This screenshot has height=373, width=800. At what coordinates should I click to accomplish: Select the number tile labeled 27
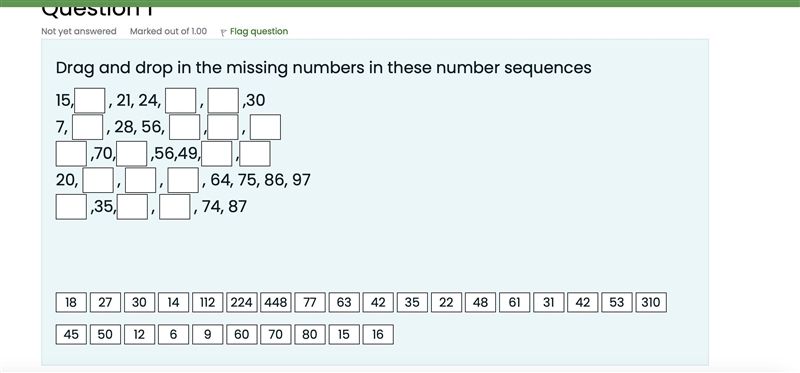[x=105, y=303]
